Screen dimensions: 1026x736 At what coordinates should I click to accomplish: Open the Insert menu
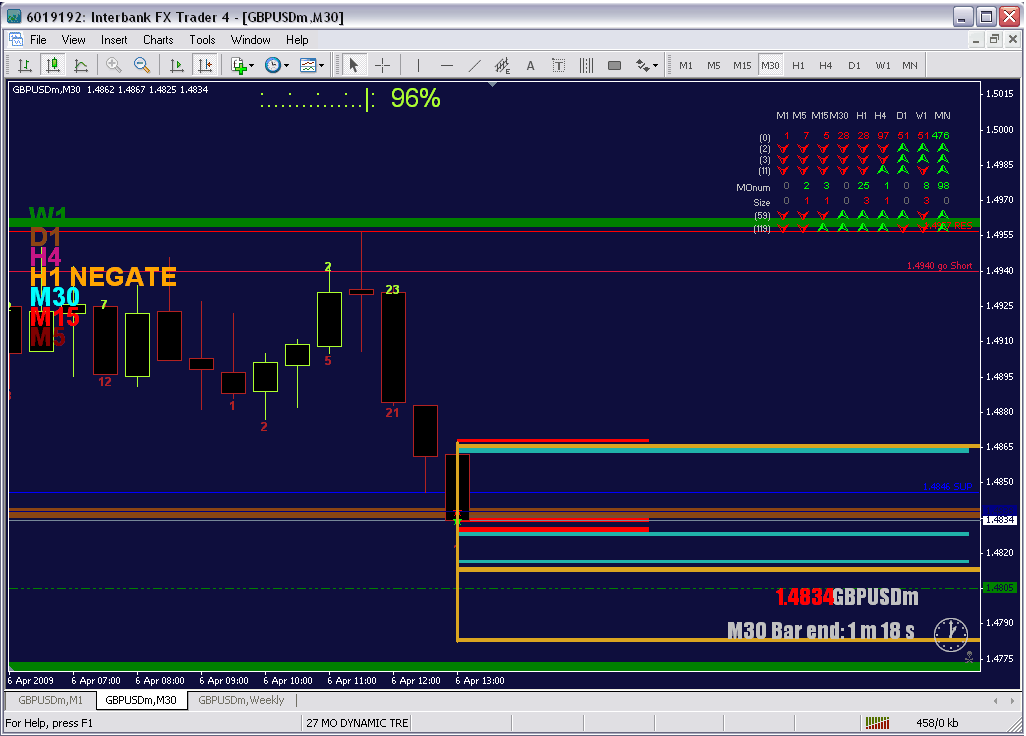tap(114, 40)
